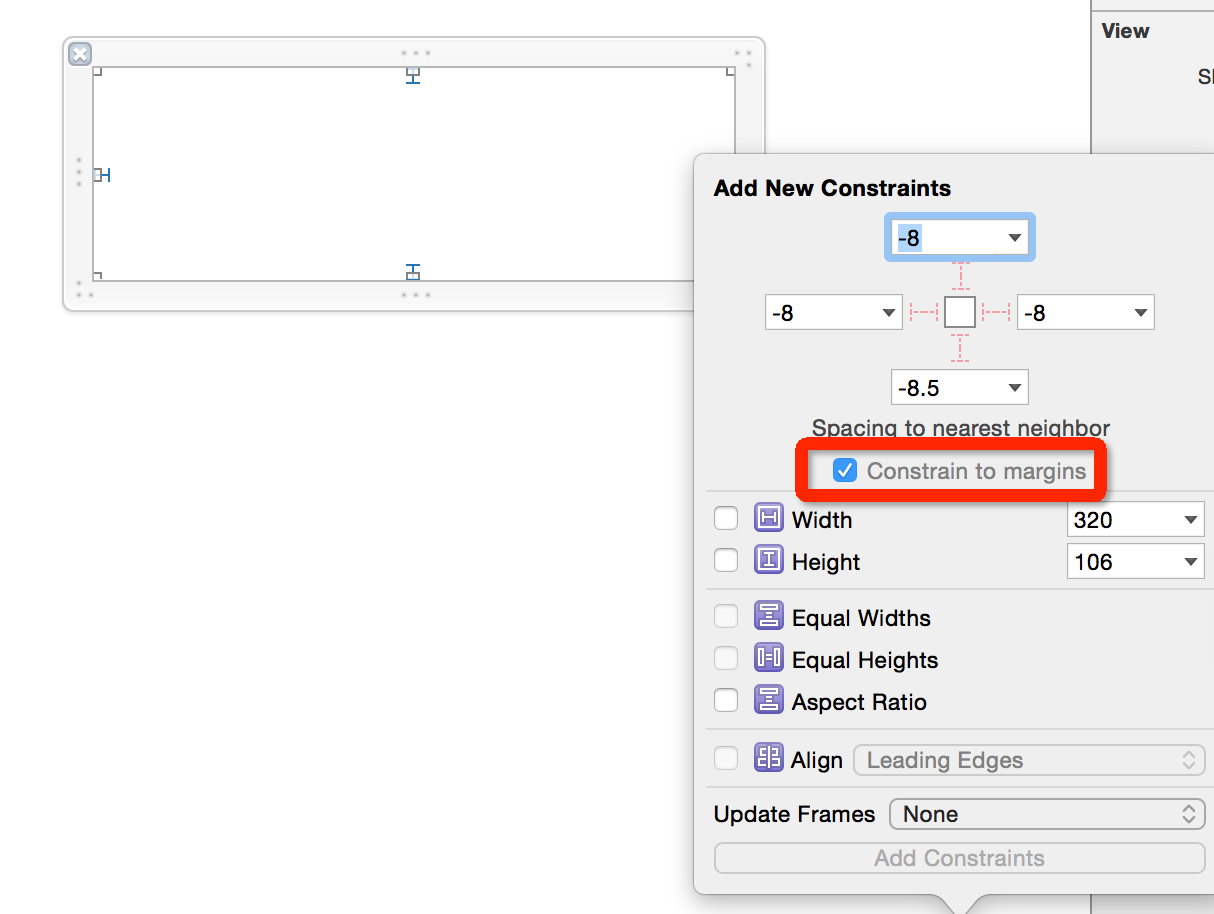Viewport: 1214px width, 914px height.
Task: Enable the Width constraint checkbox
Action: [726, 518]
